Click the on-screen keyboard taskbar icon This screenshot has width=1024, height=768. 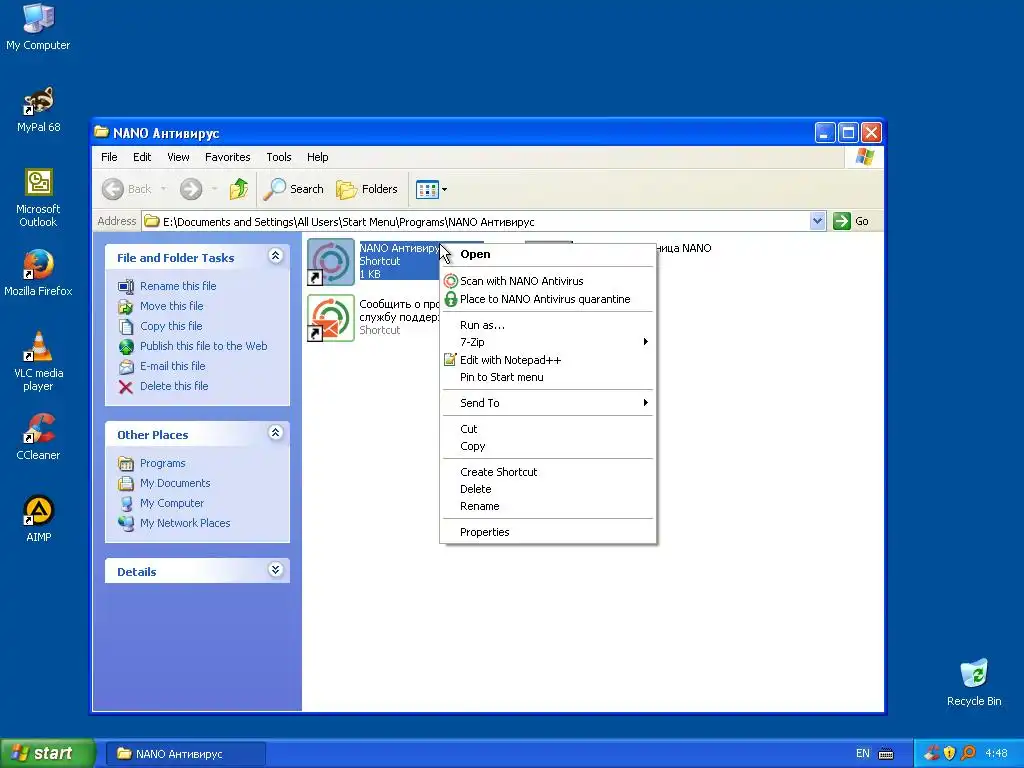(886, 754)
